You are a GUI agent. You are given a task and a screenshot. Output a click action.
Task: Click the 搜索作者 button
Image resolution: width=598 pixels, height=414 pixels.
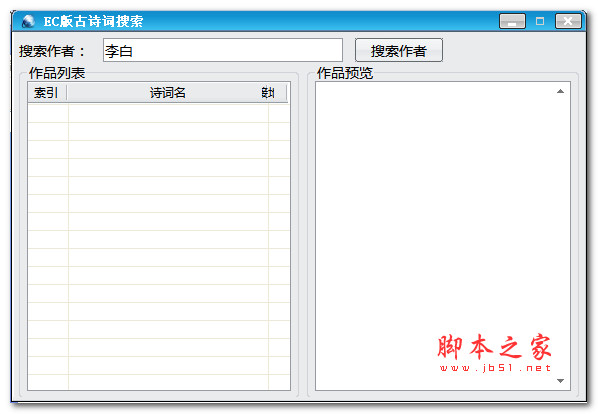point(399,50)
